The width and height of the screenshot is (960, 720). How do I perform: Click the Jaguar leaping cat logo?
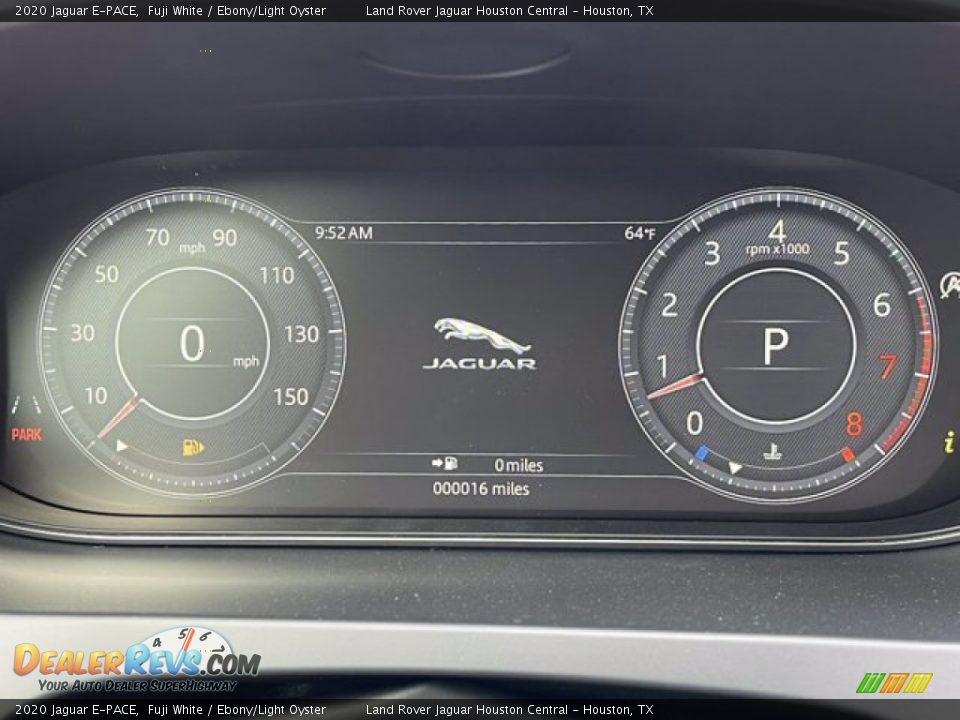[482, 335]
